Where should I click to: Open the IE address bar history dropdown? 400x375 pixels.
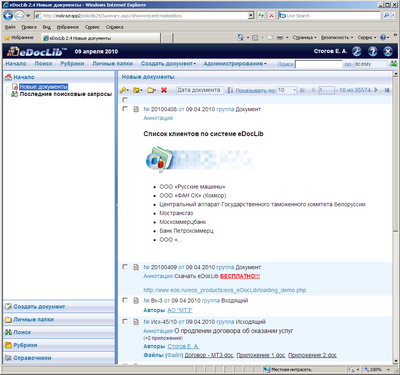[x=251, y=15]
